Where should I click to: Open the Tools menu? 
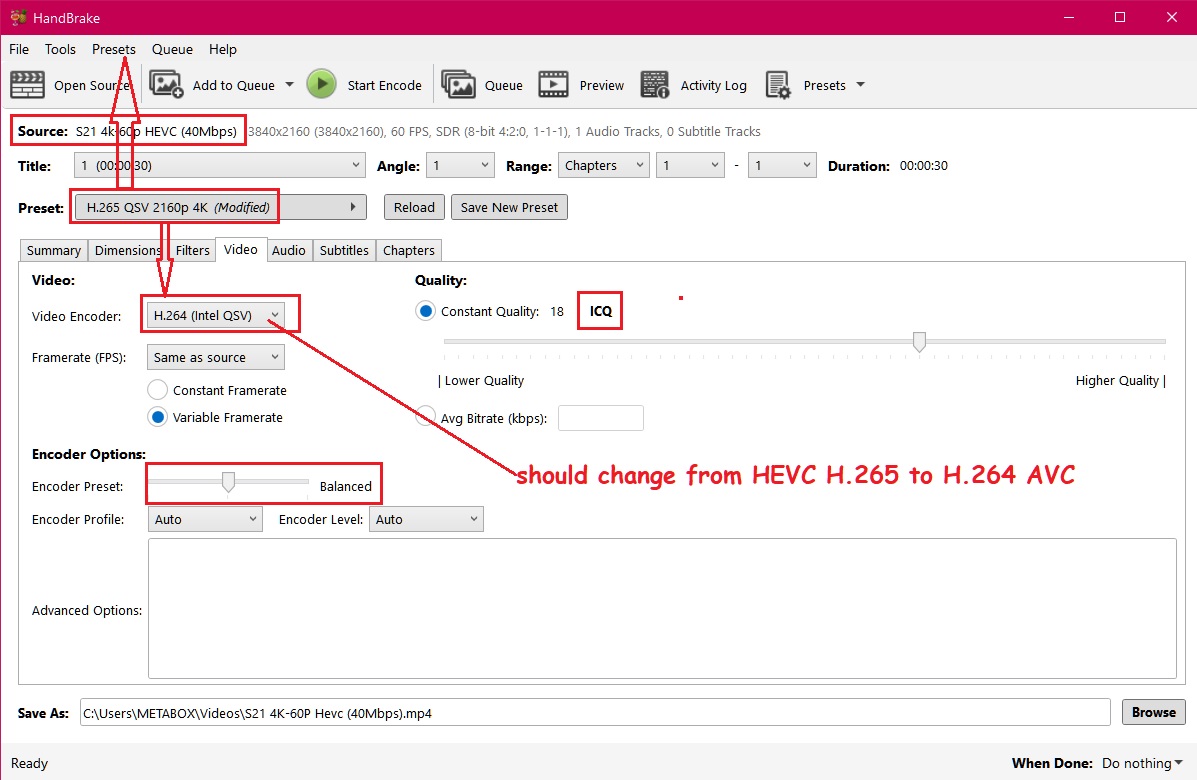tap(60, 50)
